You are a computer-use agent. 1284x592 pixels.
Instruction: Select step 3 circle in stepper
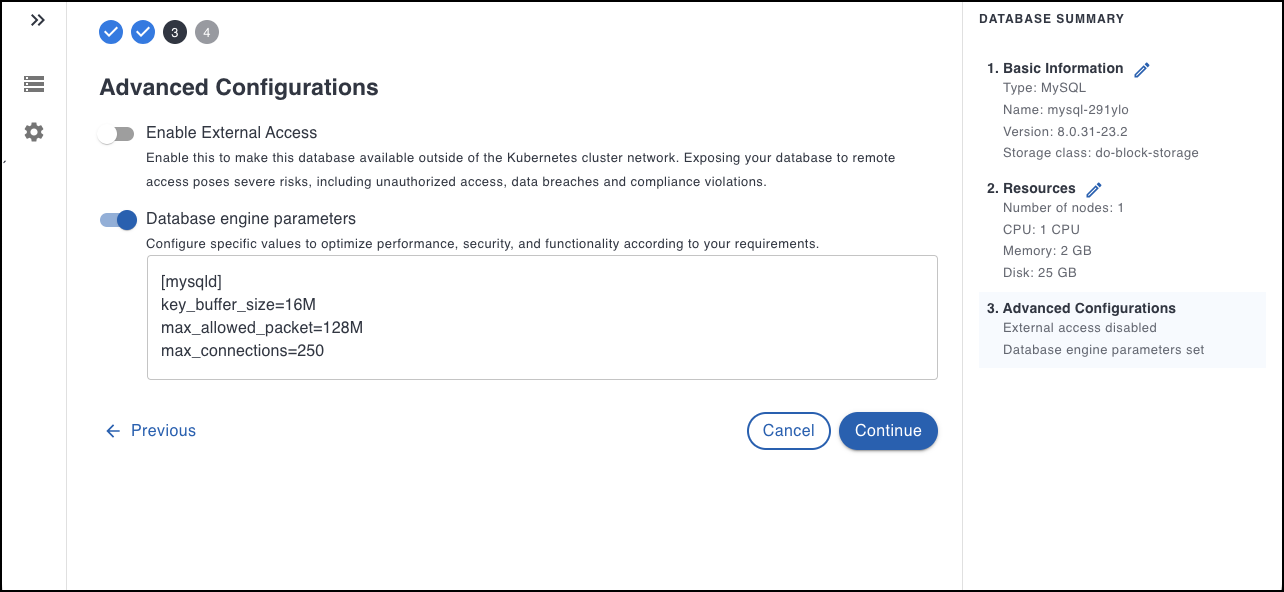pyautogui.click(x=175, y=32)
